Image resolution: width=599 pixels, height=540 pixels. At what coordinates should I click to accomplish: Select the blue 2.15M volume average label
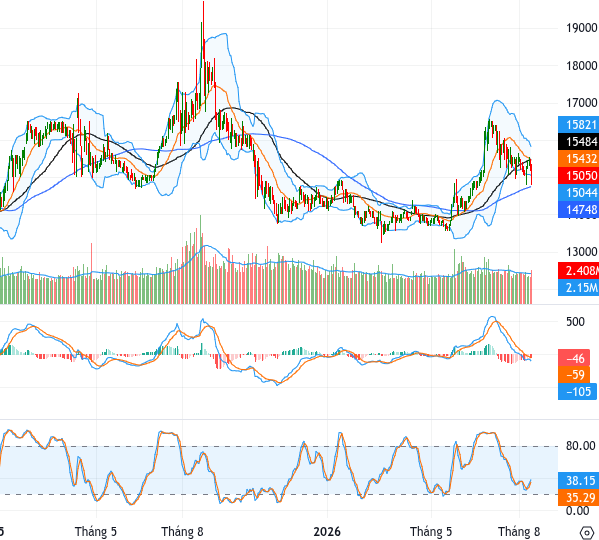tap(578, 287)
